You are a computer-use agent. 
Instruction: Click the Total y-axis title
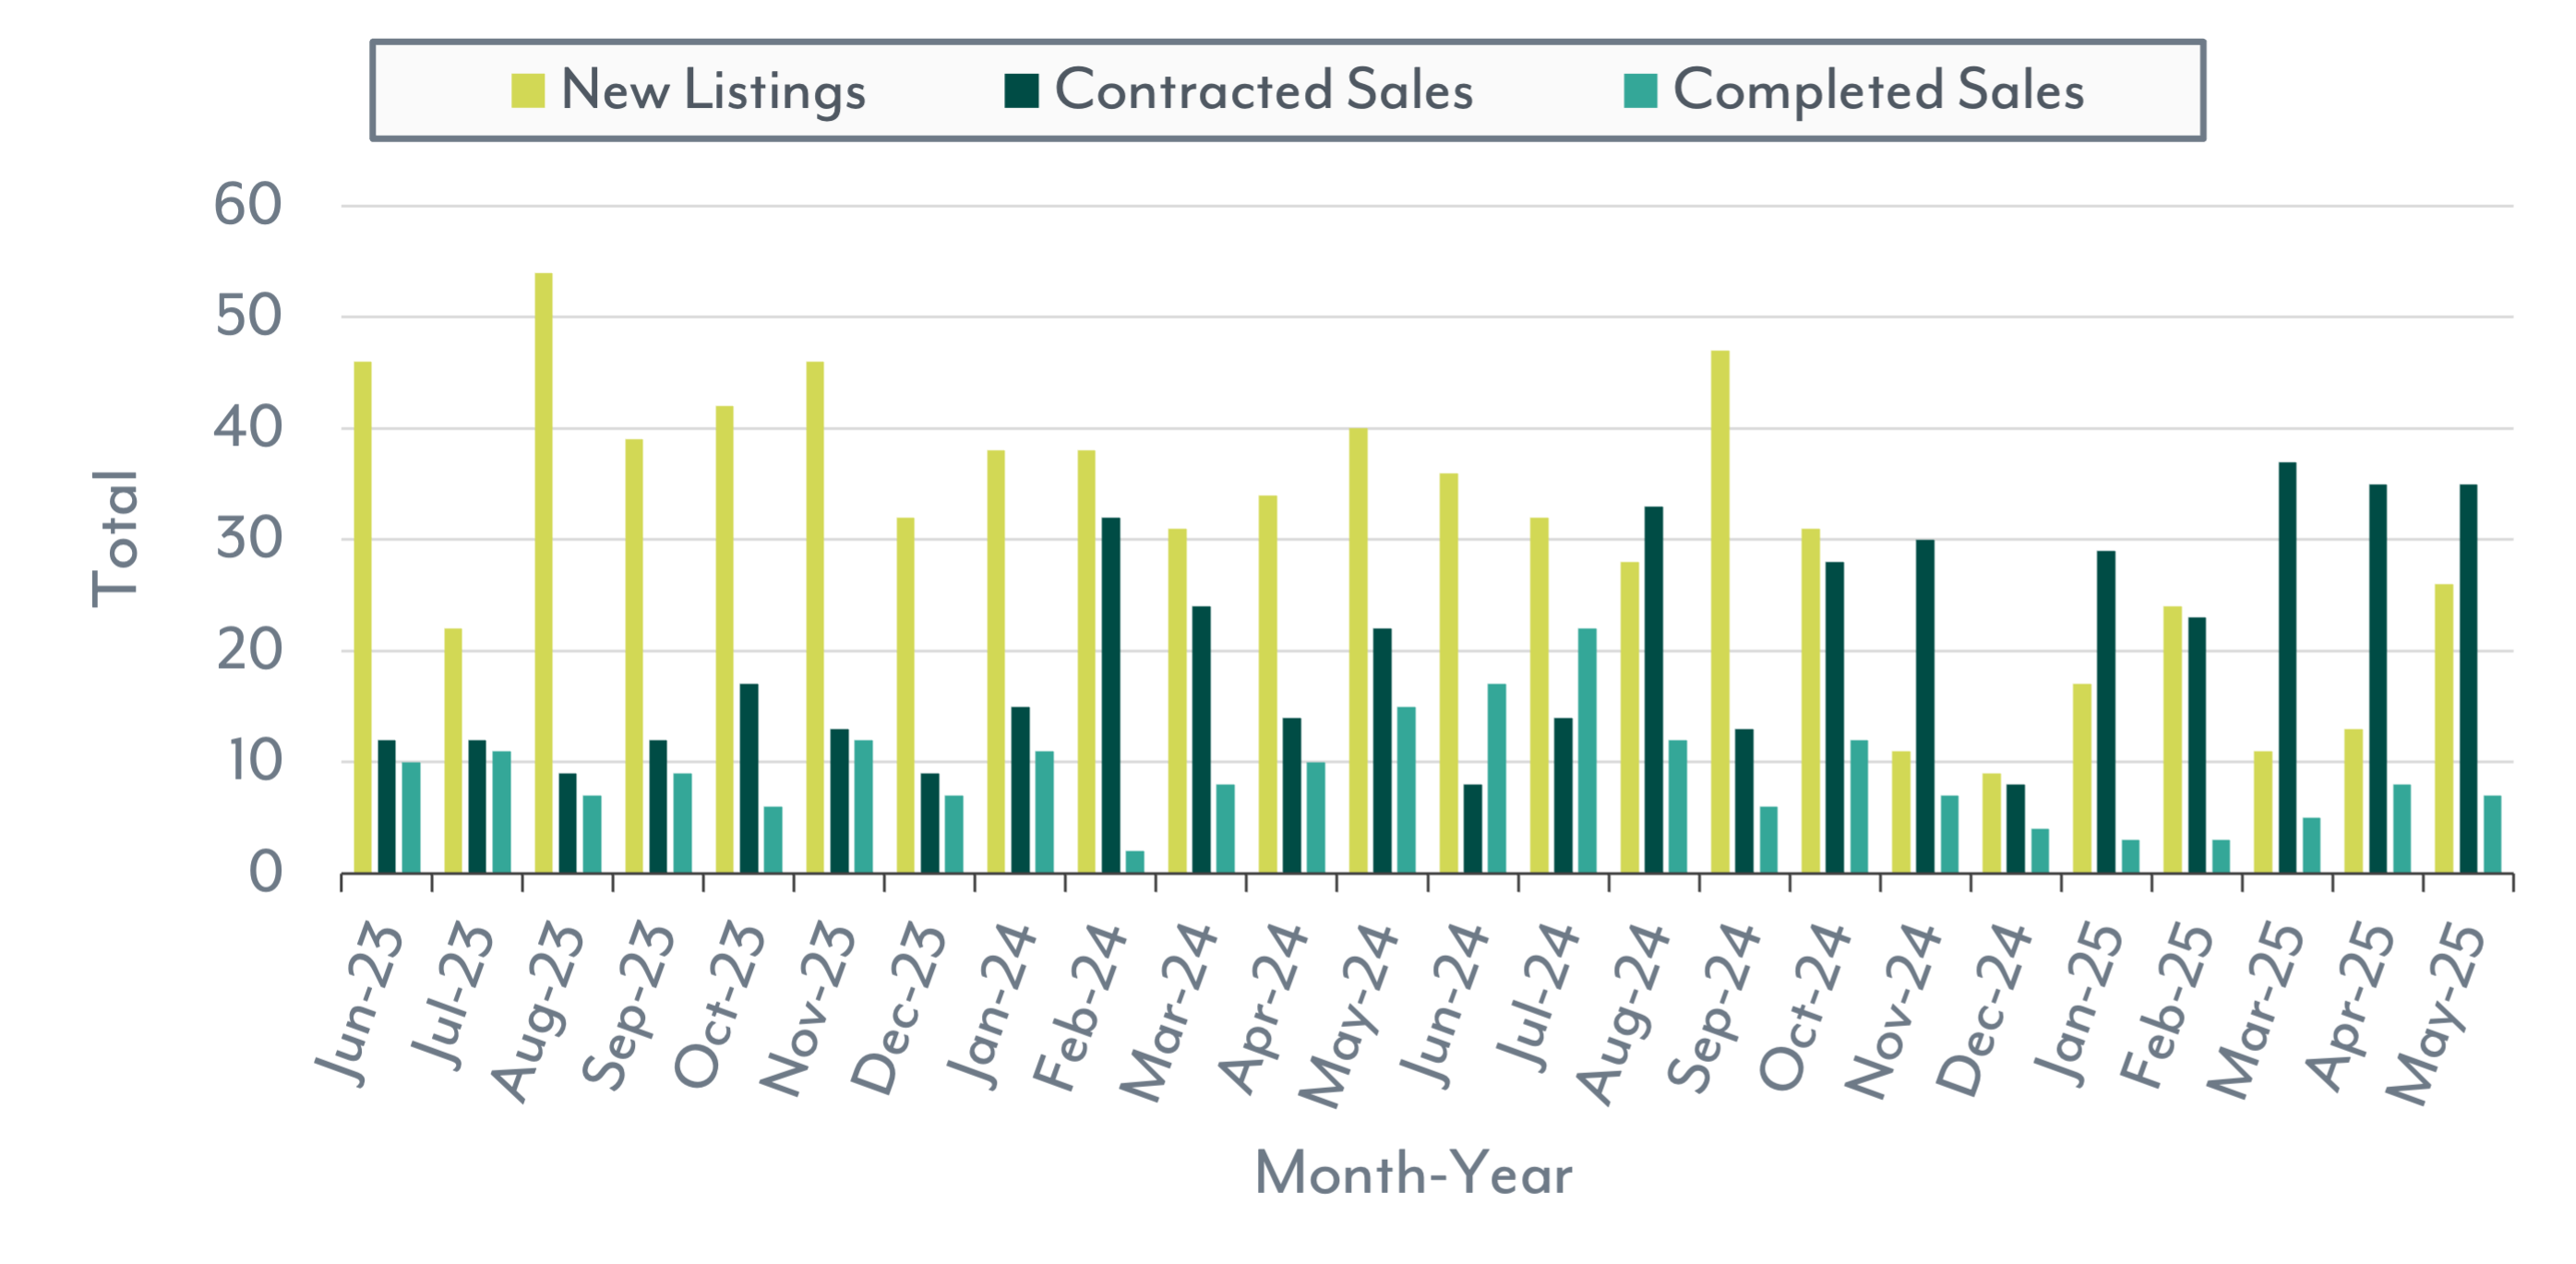pyautogui.click(x=115, y=538)
